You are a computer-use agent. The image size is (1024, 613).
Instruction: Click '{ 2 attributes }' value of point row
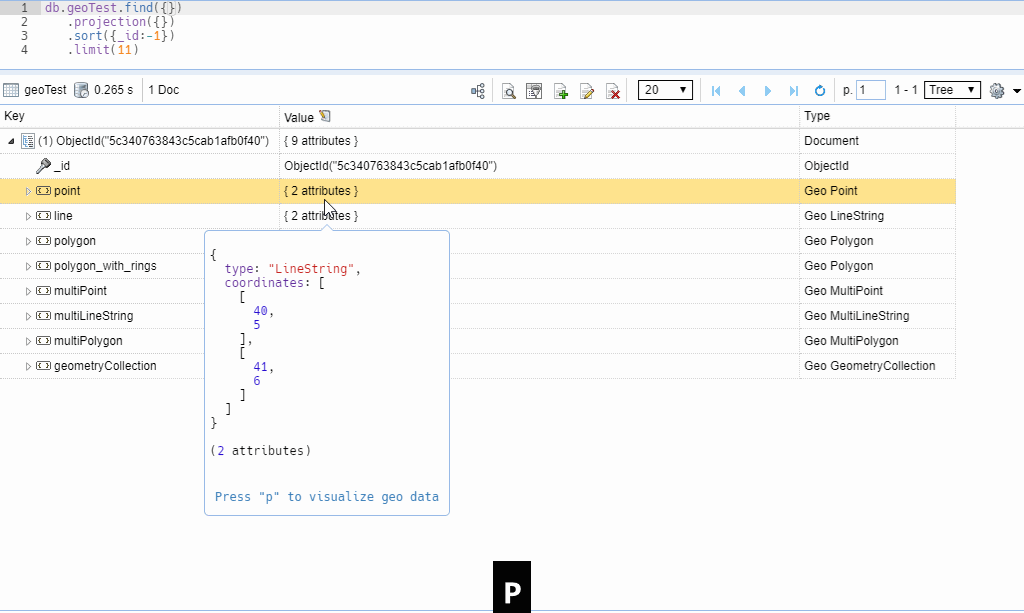coord(321,191)
